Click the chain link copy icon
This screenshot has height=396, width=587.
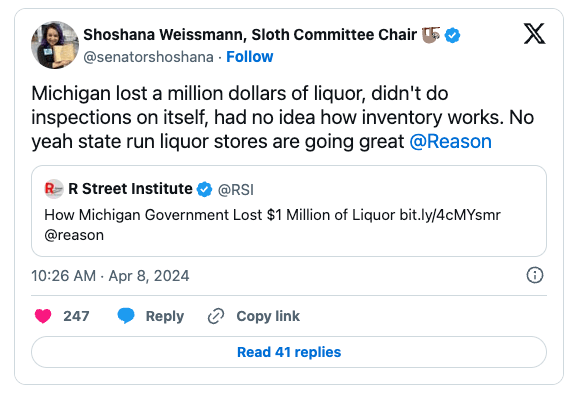click(x=216, y=316)
